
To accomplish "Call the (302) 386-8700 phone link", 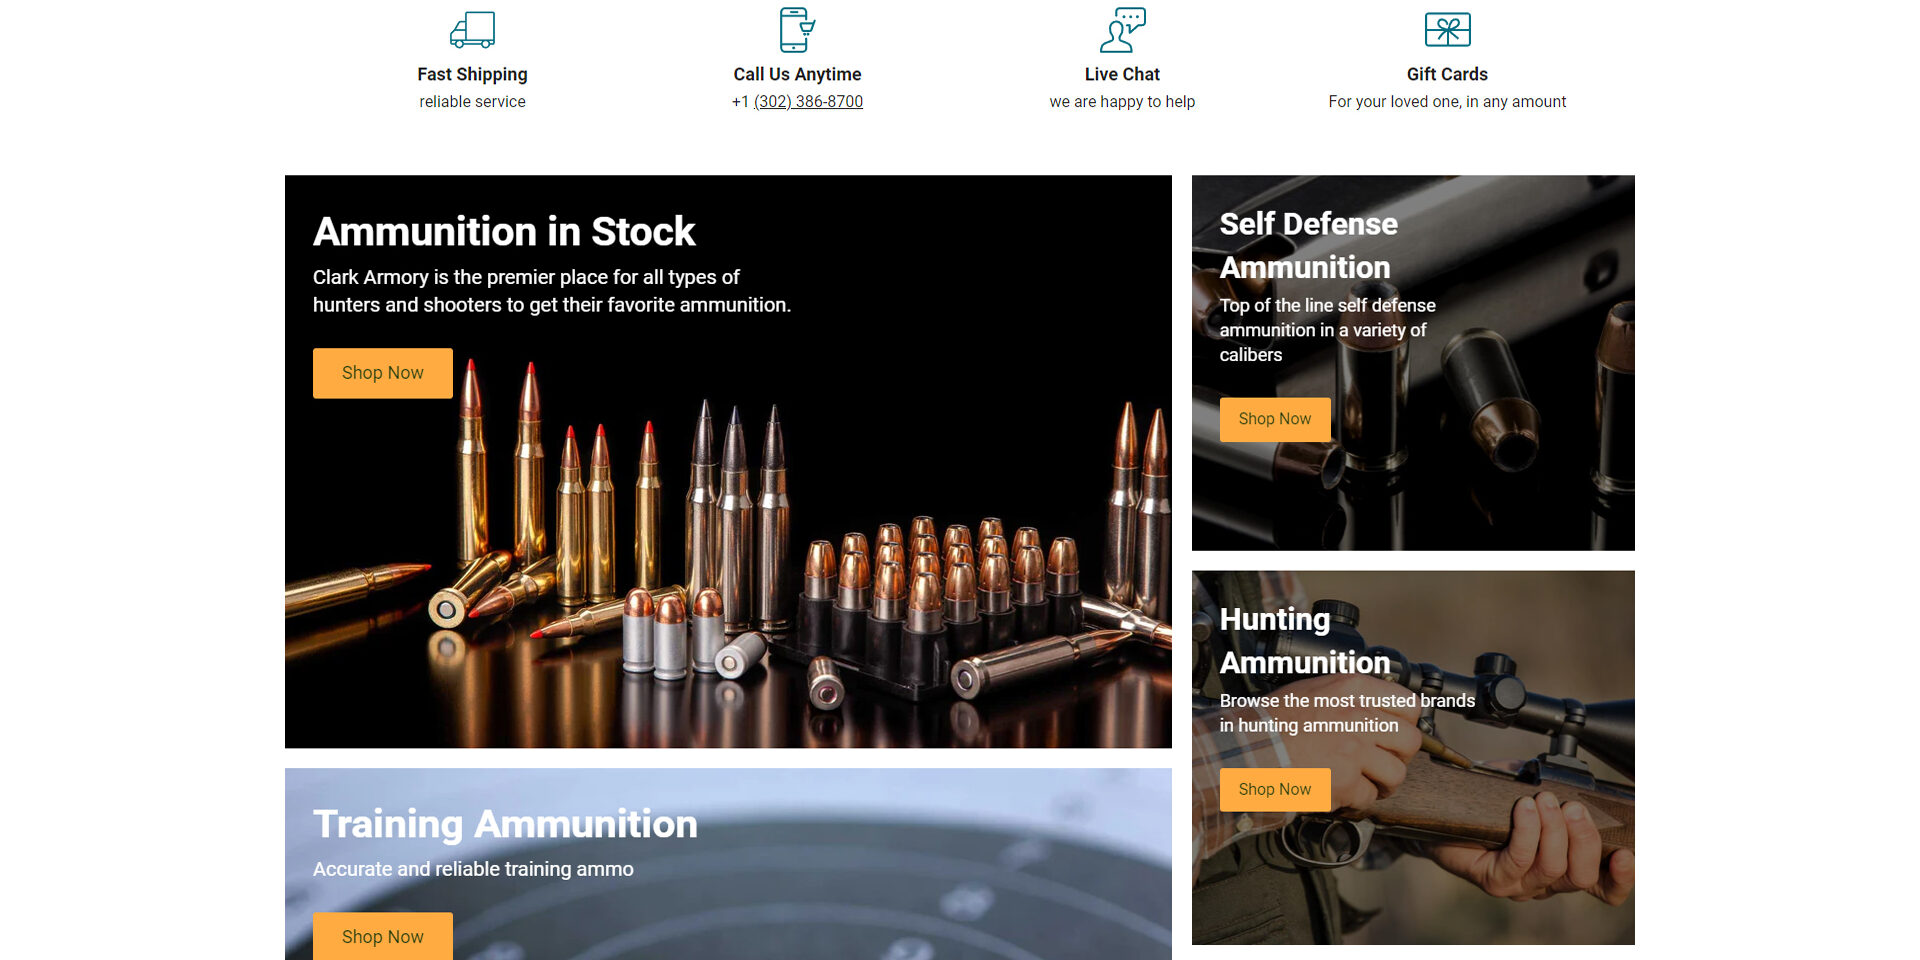I will click(808, 101).
